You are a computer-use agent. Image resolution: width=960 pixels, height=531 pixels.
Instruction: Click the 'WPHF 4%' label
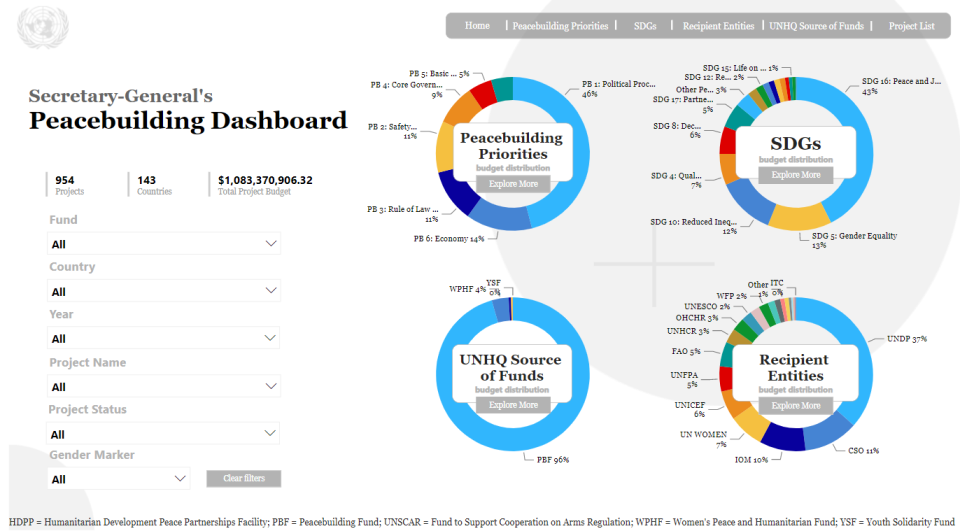pos(467,289)
